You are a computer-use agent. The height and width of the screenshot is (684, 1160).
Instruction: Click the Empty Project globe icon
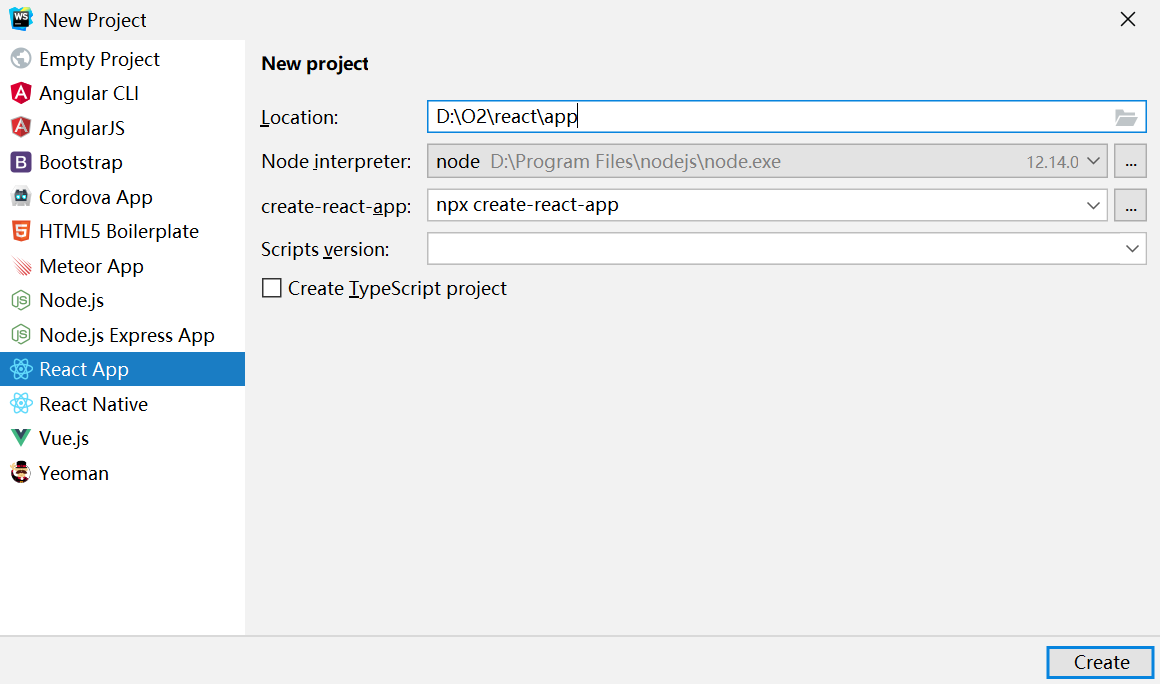click(x=21, y=58)
